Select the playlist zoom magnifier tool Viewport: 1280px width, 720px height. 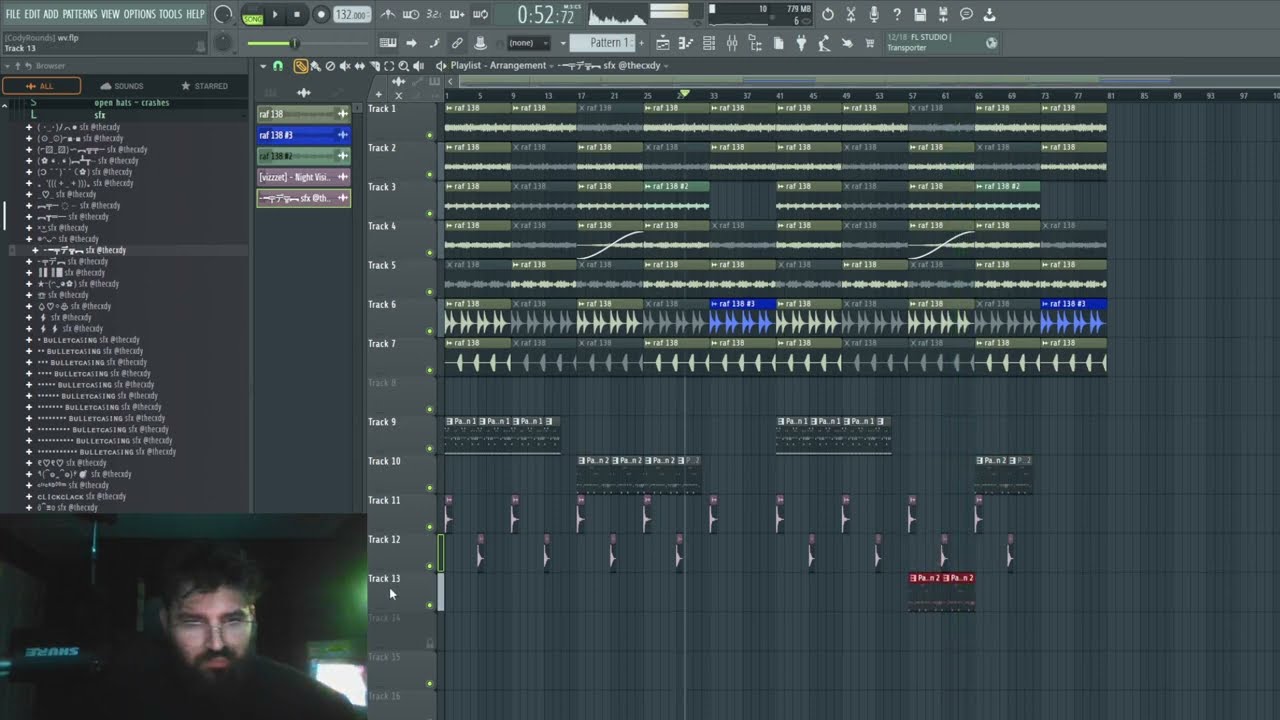click(x=404, y=66)
